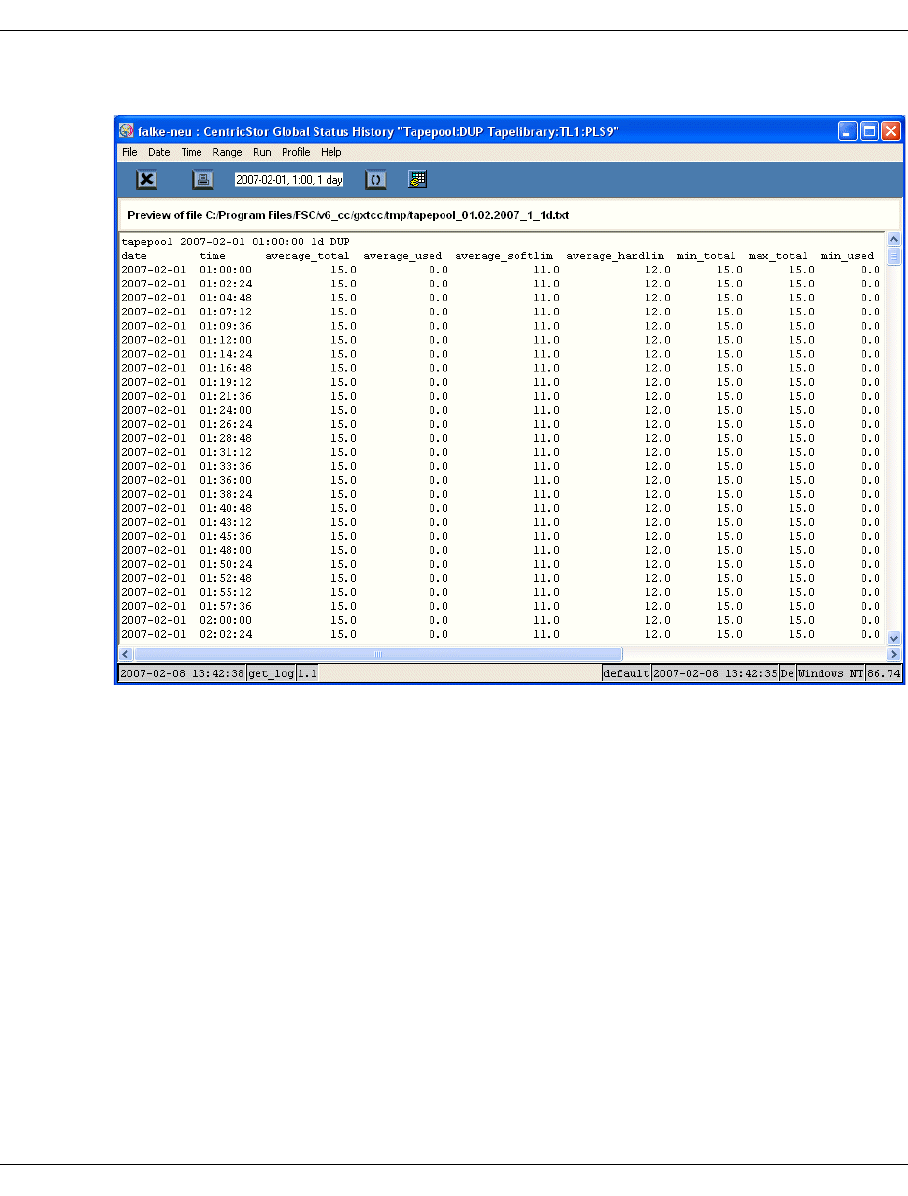Viewport: 908px width, 1196px height.
Task: Click the parentheses range toolbar icon
Action: 375,180
